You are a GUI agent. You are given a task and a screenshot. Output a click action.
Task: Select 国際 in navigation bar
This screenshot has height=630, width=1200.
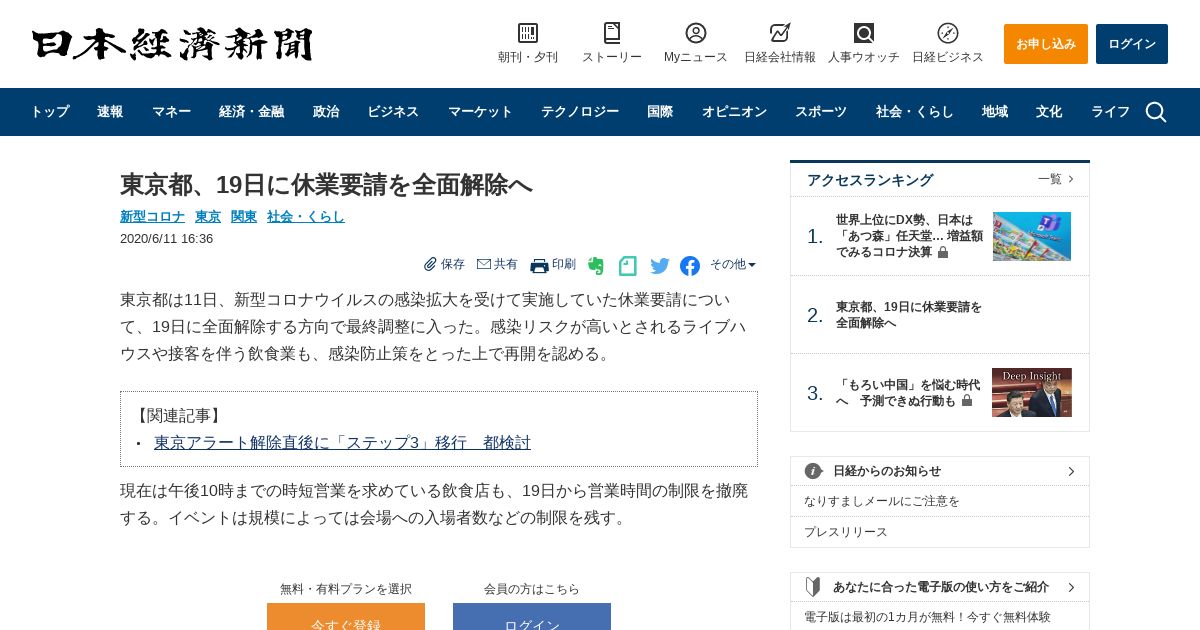(660, 112)
